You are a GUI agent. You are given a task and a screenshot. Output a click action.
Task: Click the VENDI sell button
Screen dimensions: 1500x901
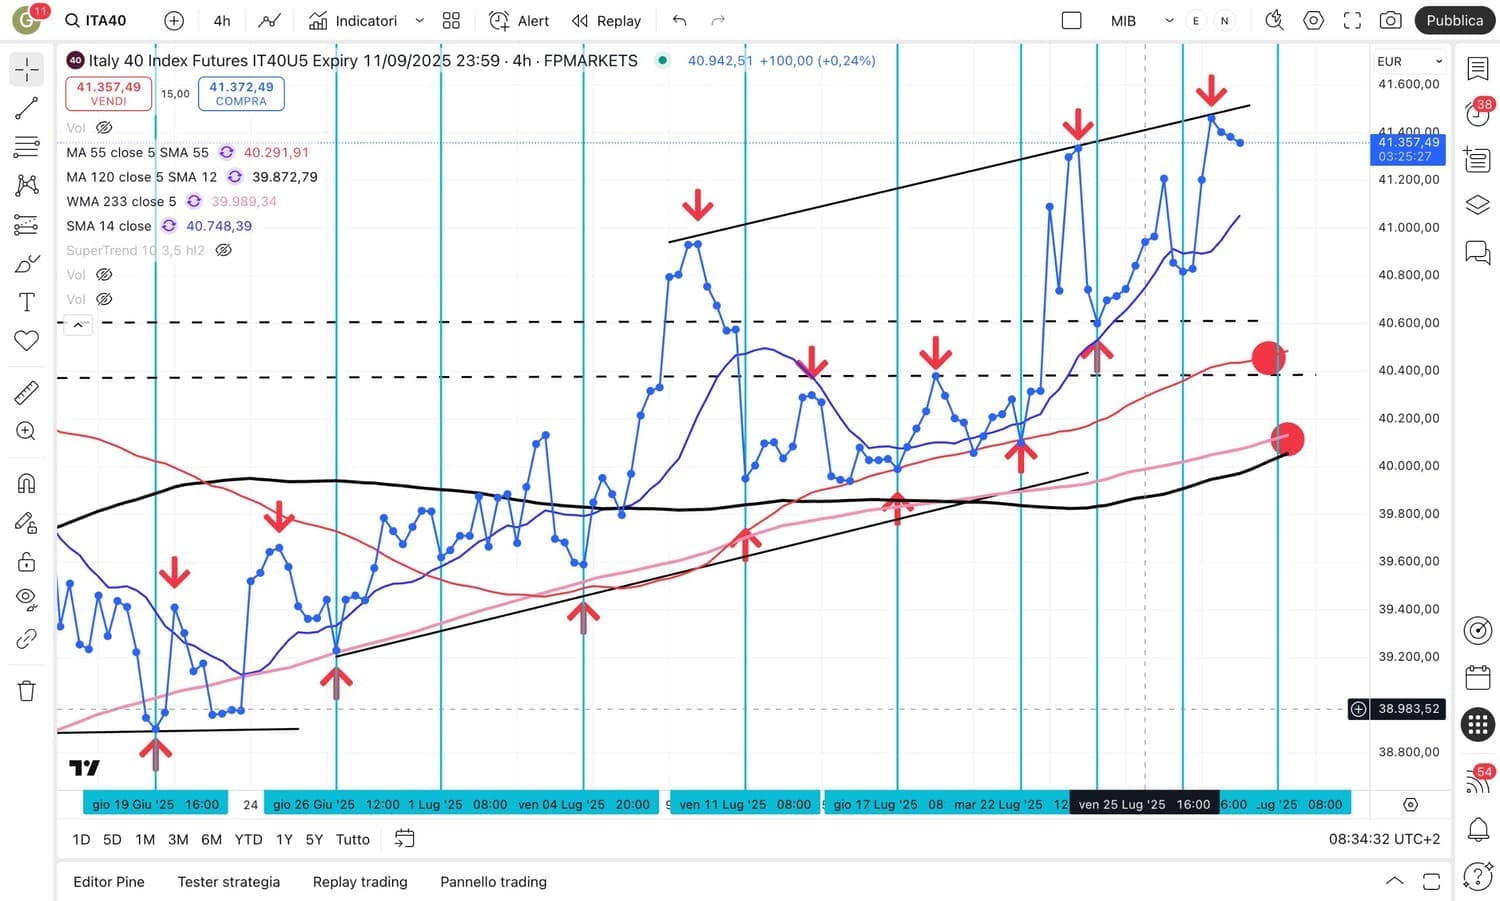pyautogui.click(x=109, y=93)
